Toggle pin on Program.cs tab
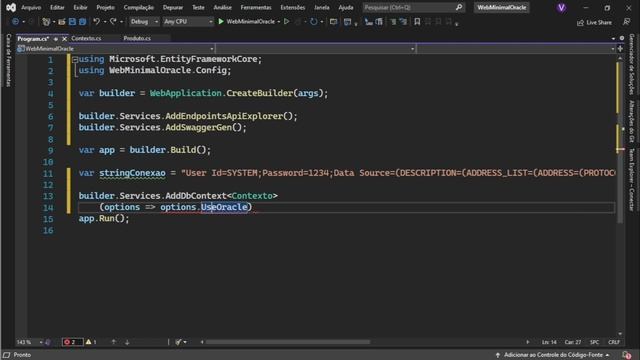Viewport: 640px width, 360px height. (x=56, y=39)
